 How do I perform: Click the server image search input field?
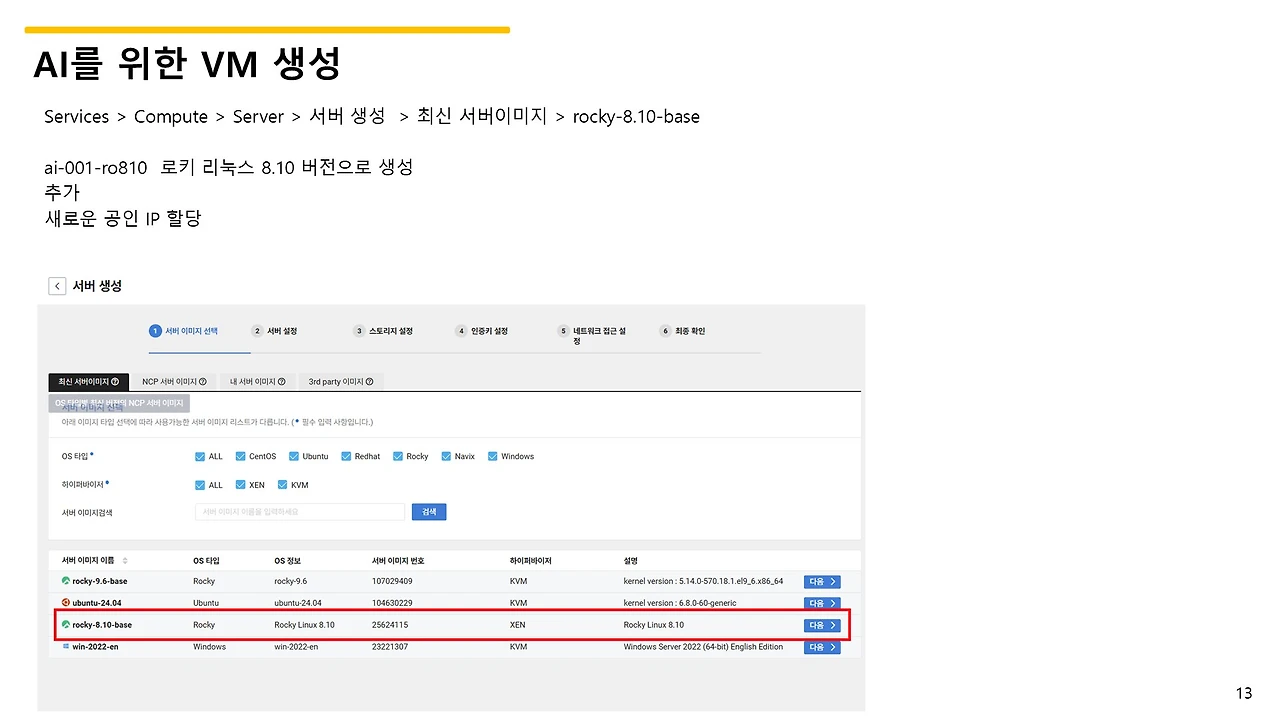[300, 511]
